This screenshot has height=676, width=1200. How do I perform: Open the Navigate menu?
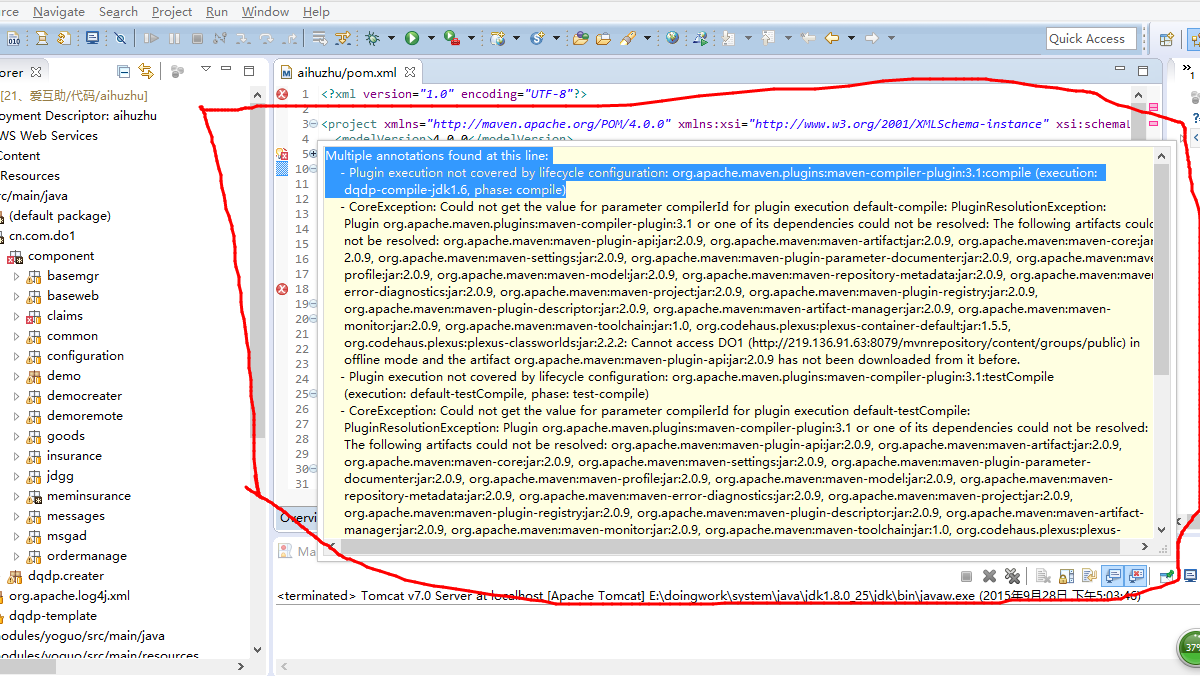(59, 11)
